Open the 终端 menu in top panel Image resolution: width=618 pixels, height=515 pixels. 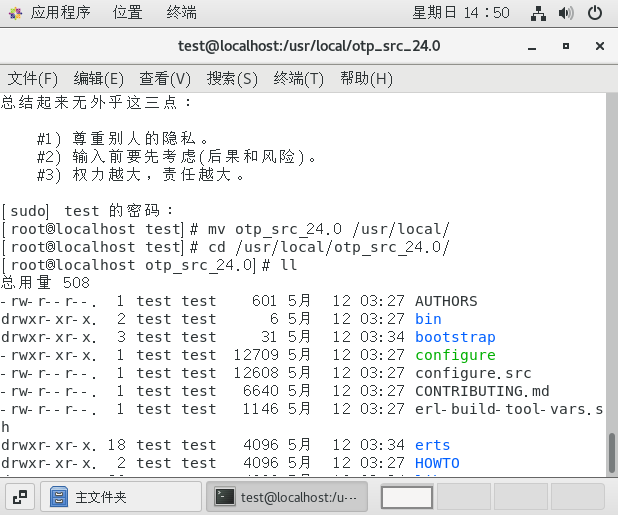[181, 13]
